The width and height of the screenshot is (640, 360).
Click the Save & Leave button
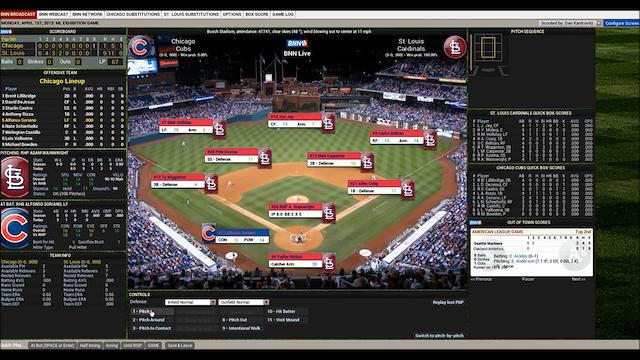(x=179, y=345)
